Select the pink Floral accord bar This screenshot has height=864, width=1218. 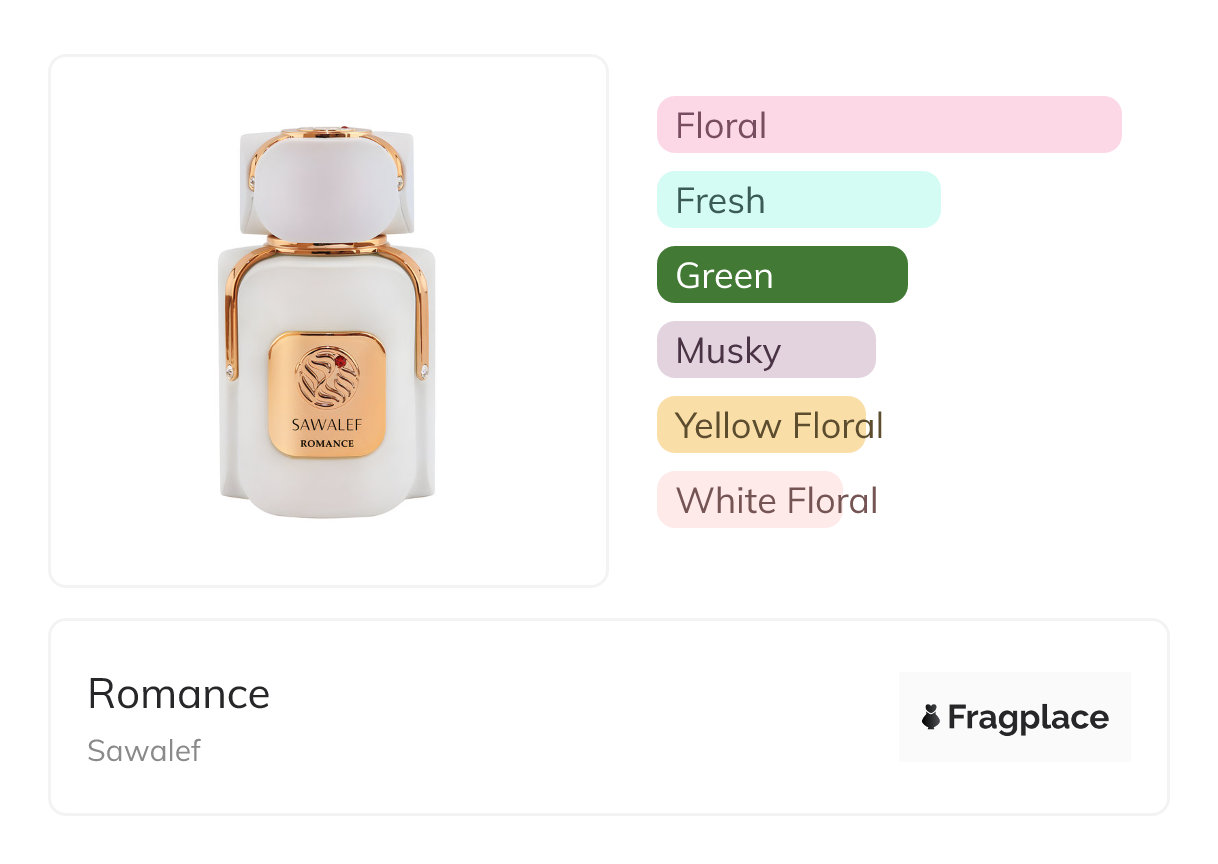click(888, 125)
